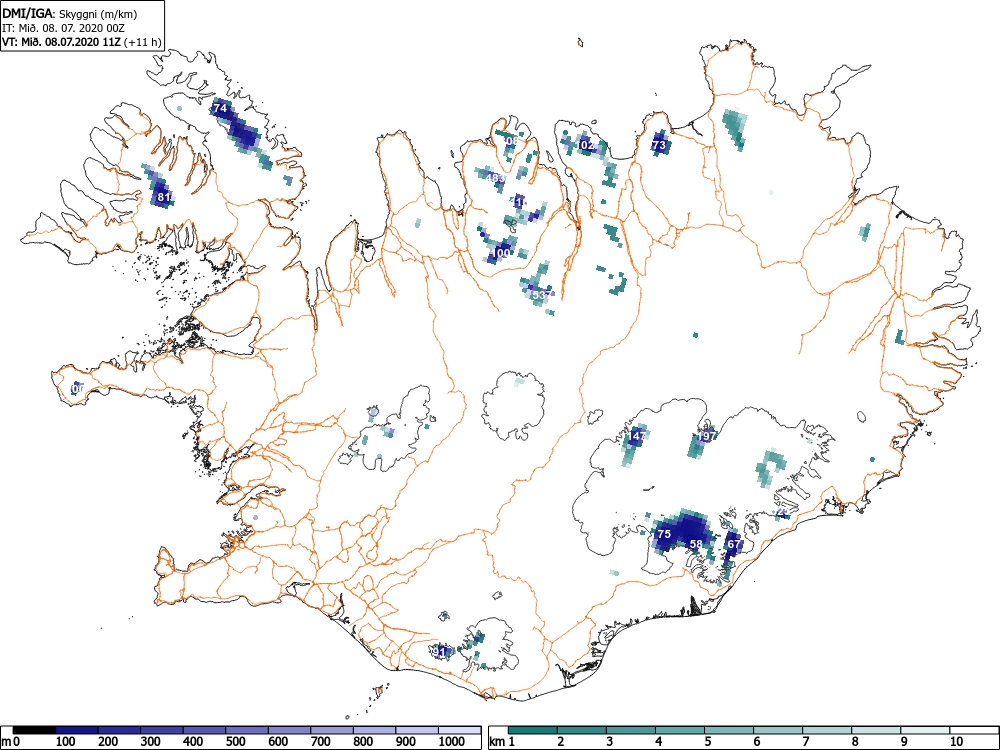The height and width of the screenshot is (750, 1000).
Task: Click the '(+11 h)' forecast offset text
Action: 143,42
